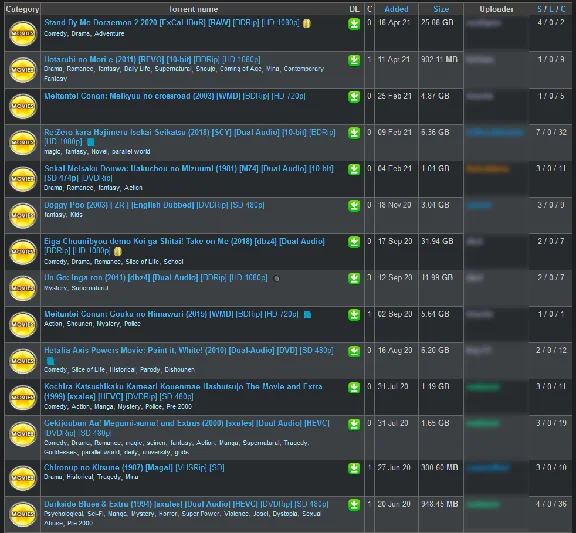Image resolution: width=576 pixels, height=533 pixels.
Task: Click the "17 Sep 20" added date
Action: [x=395, y=241]
